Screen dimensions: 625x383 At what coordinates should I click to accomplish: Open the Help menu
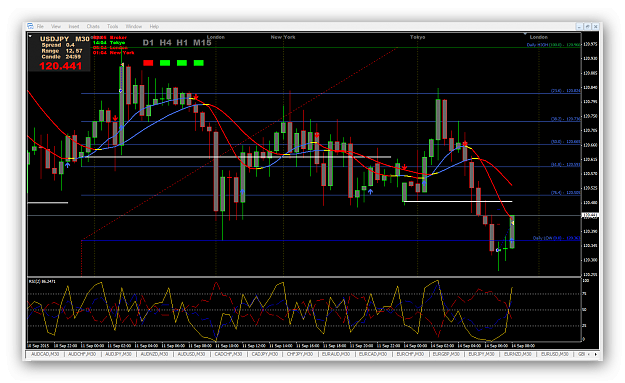tap(154, 26)
